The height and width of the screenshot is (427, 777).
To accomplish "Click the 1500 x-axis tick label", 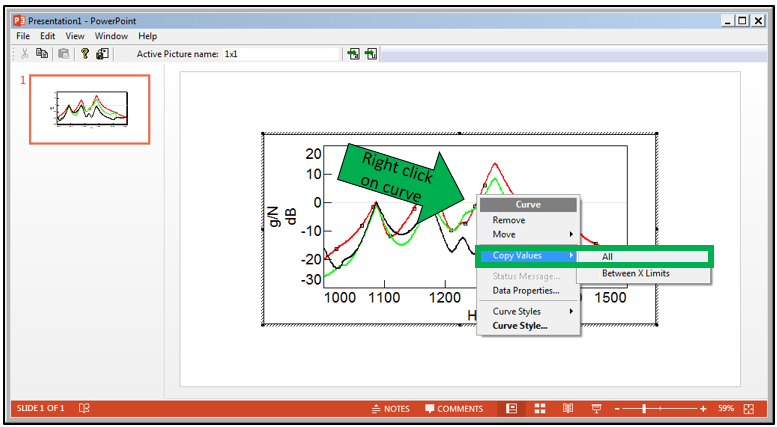I will [610, 298].
